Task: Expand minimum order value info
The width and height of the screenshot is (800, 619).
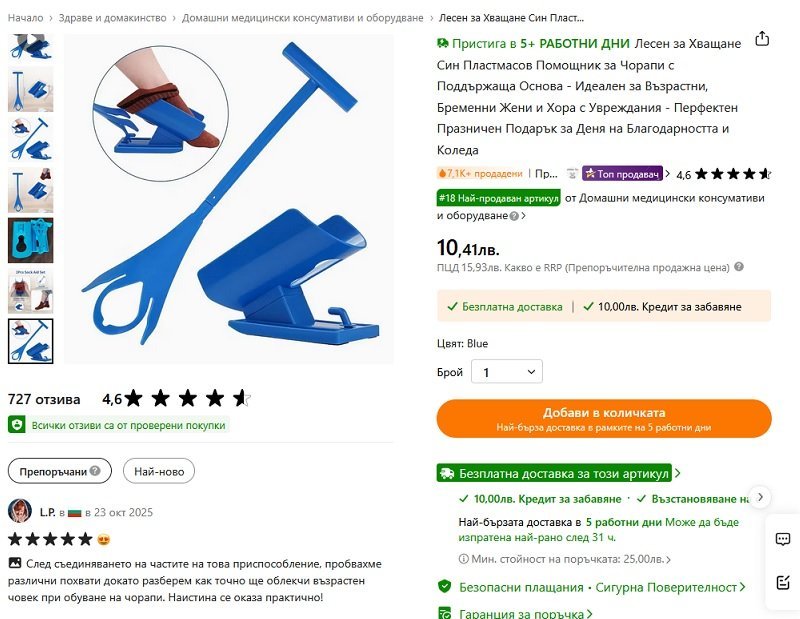Action: (564, 559)
